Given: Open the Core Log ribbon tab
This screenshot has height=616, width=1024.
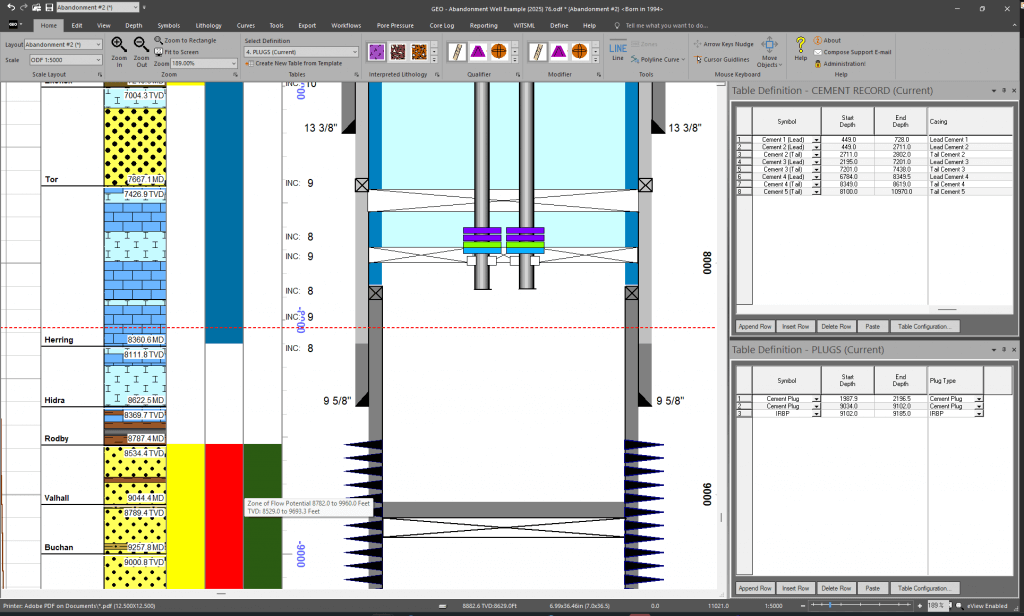Looking at the screenshot, I should click(x=441, y=25).
